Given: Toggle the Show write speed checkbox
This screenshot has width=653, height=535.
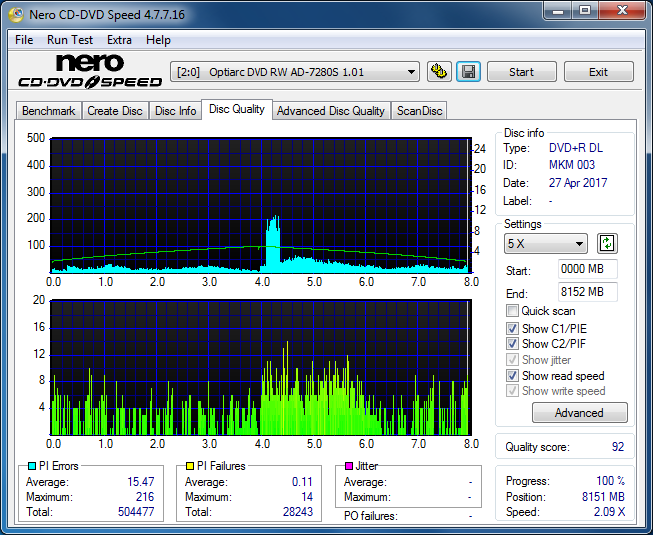Looking at the screenshot, I should (512, 391).
